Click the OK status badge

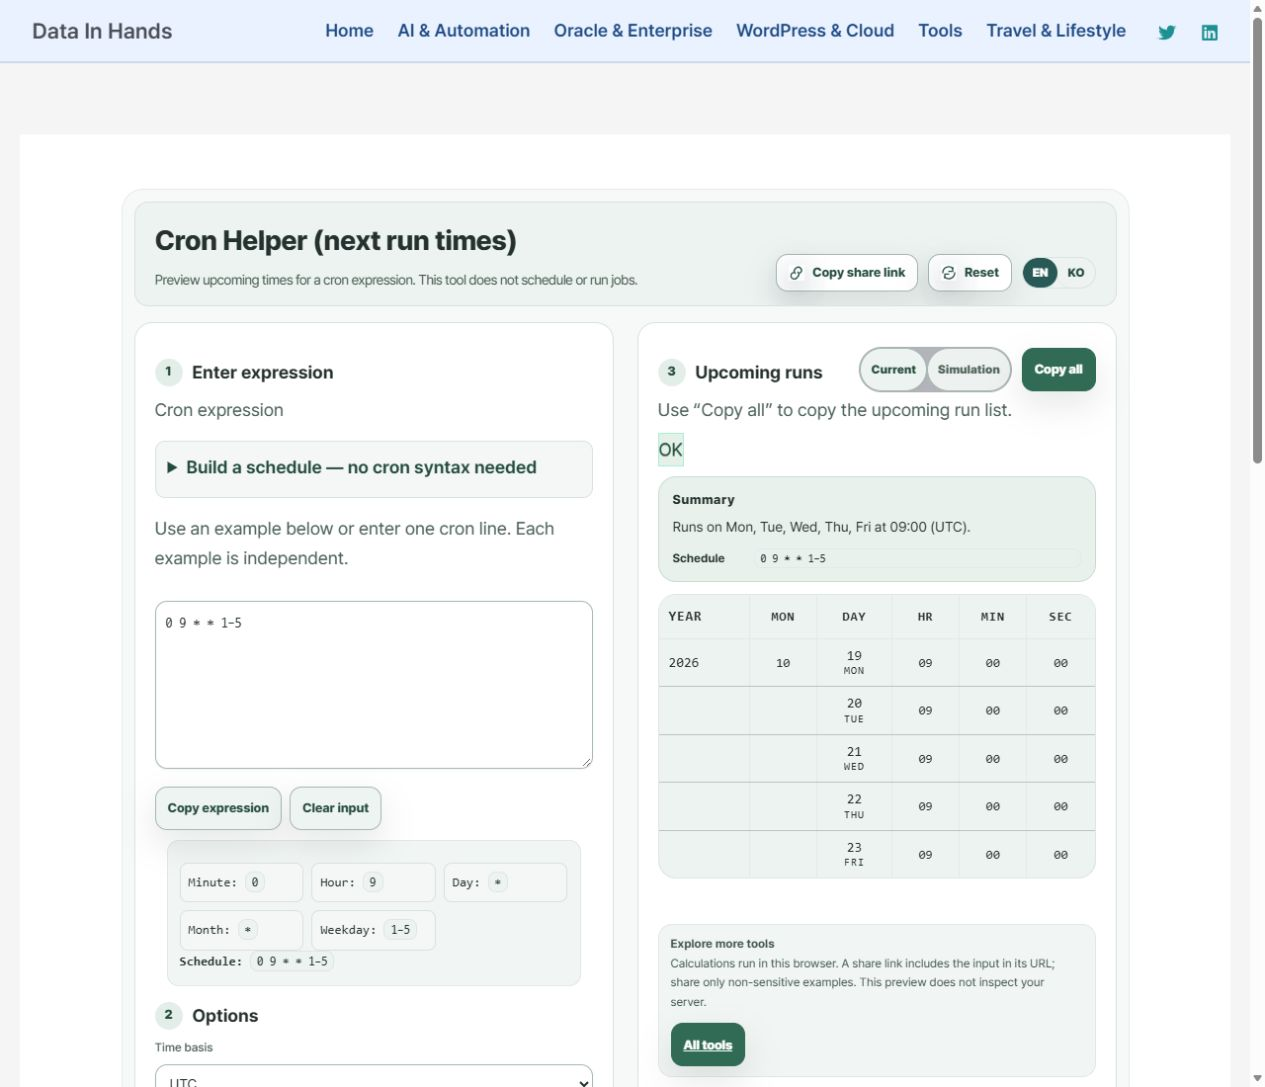coord(670,450)
